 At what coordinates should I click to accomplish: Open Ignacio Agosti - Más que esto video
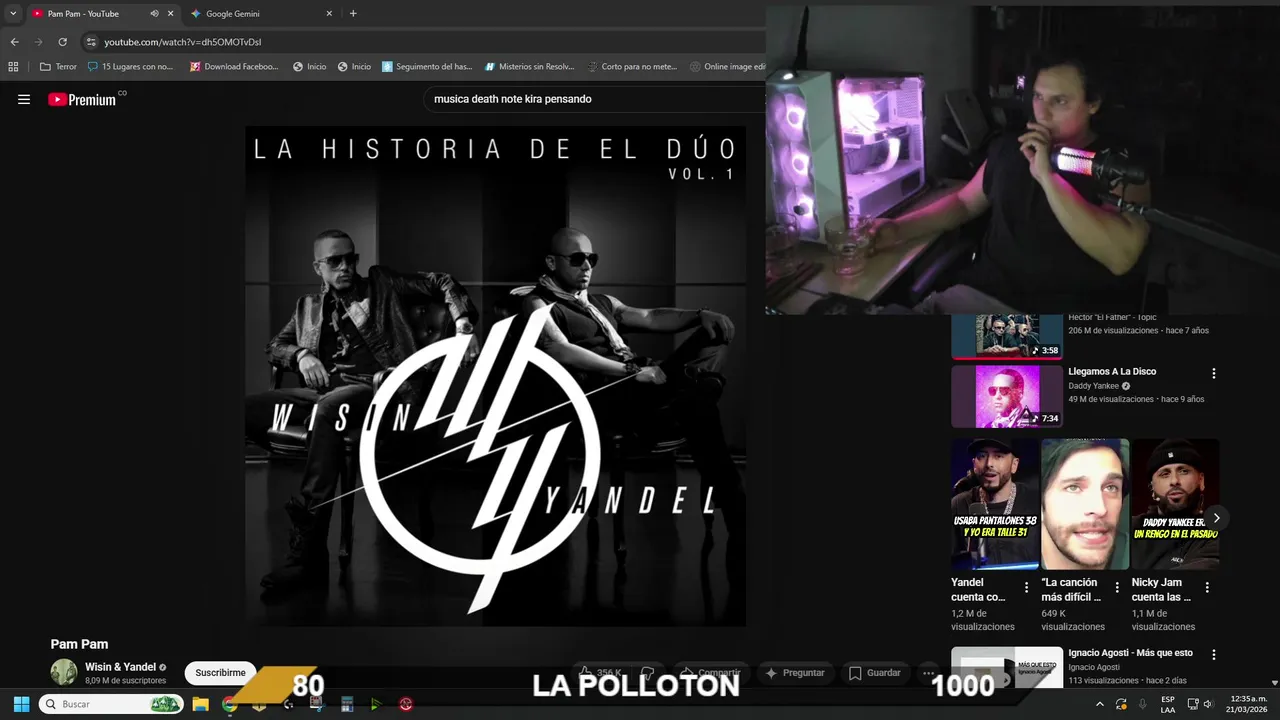click(x=1130, y=653)
